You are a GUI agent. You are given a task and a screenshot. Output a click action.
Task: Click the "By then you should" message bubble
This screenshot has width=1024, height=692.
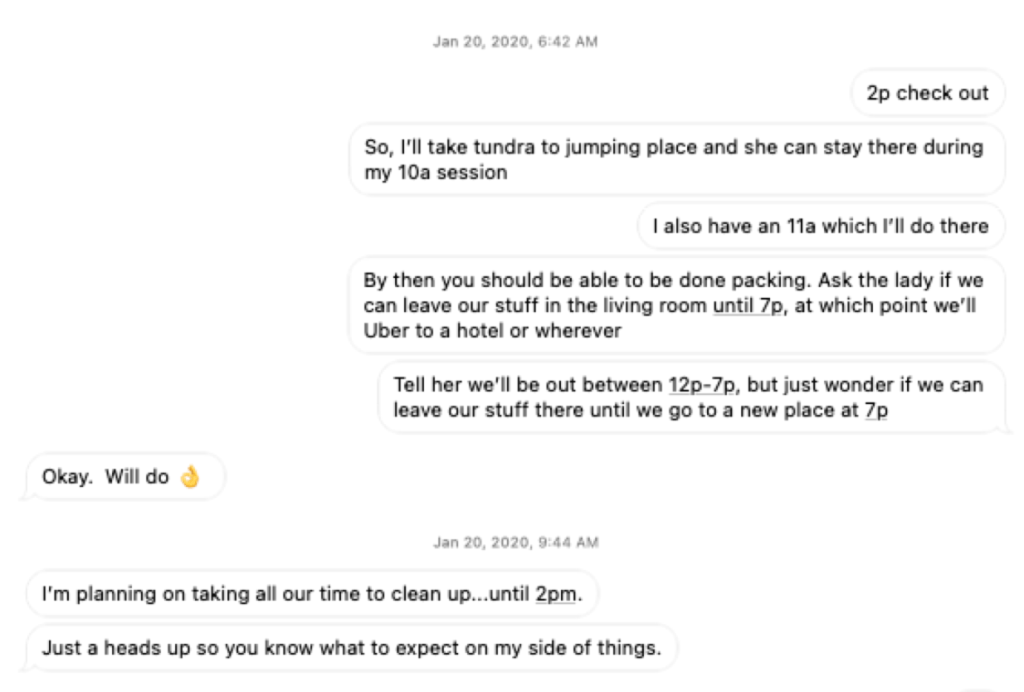(x=675, y=306)
